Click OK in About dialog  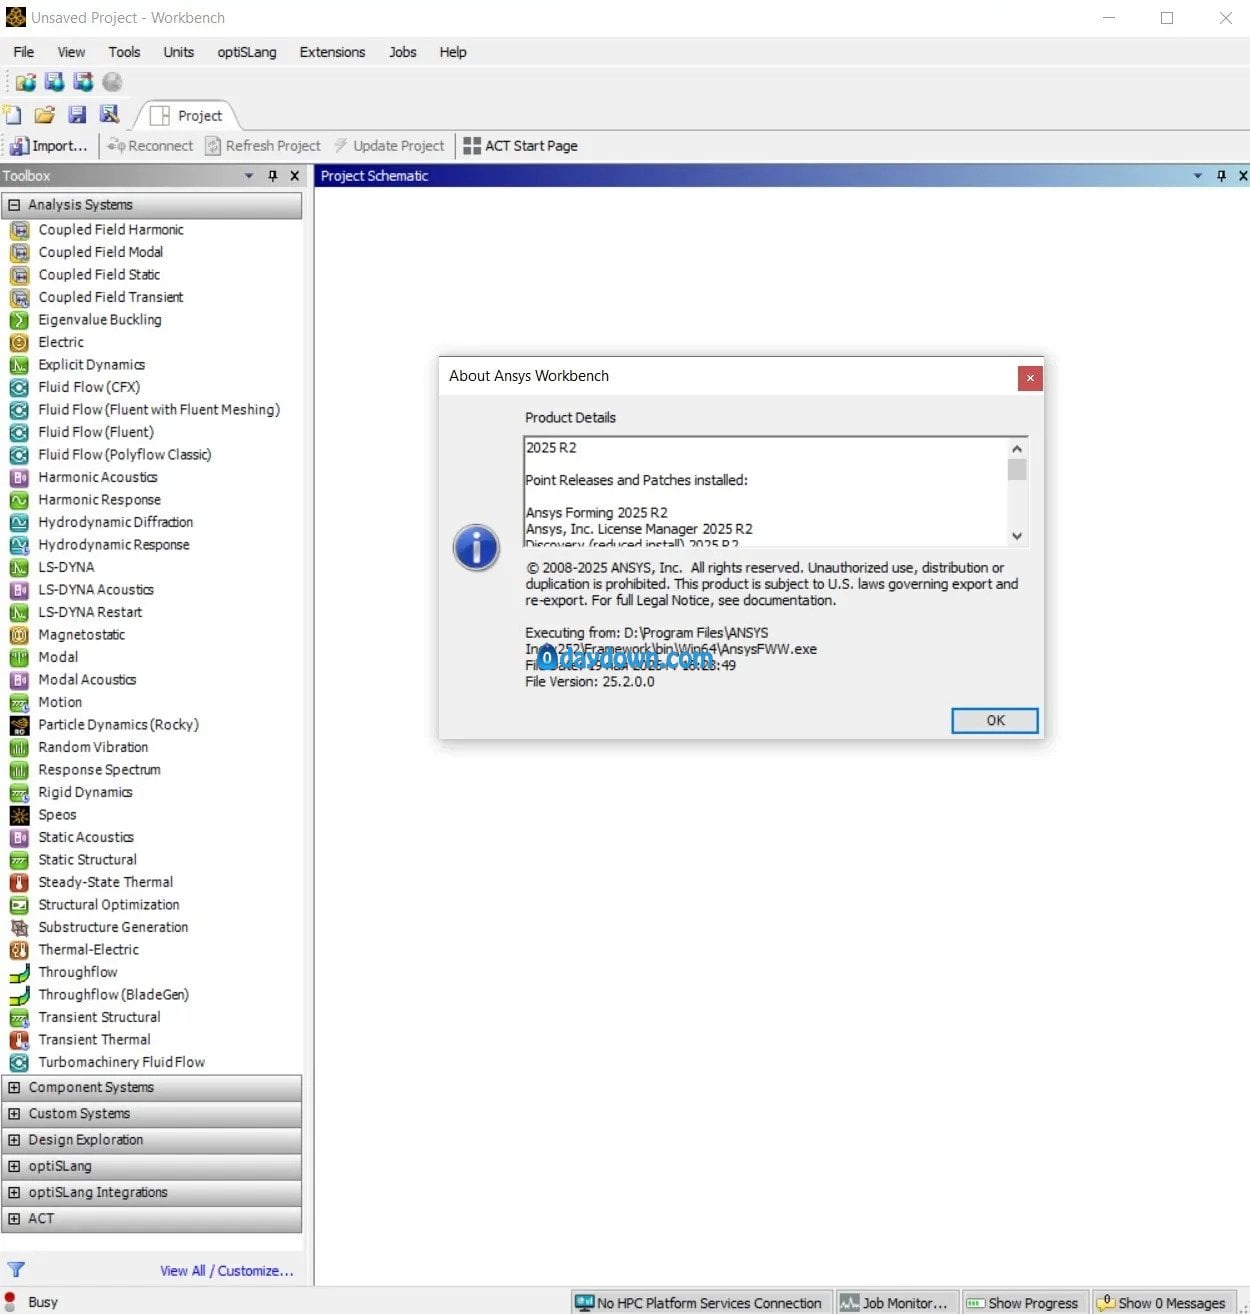(994, 720)
